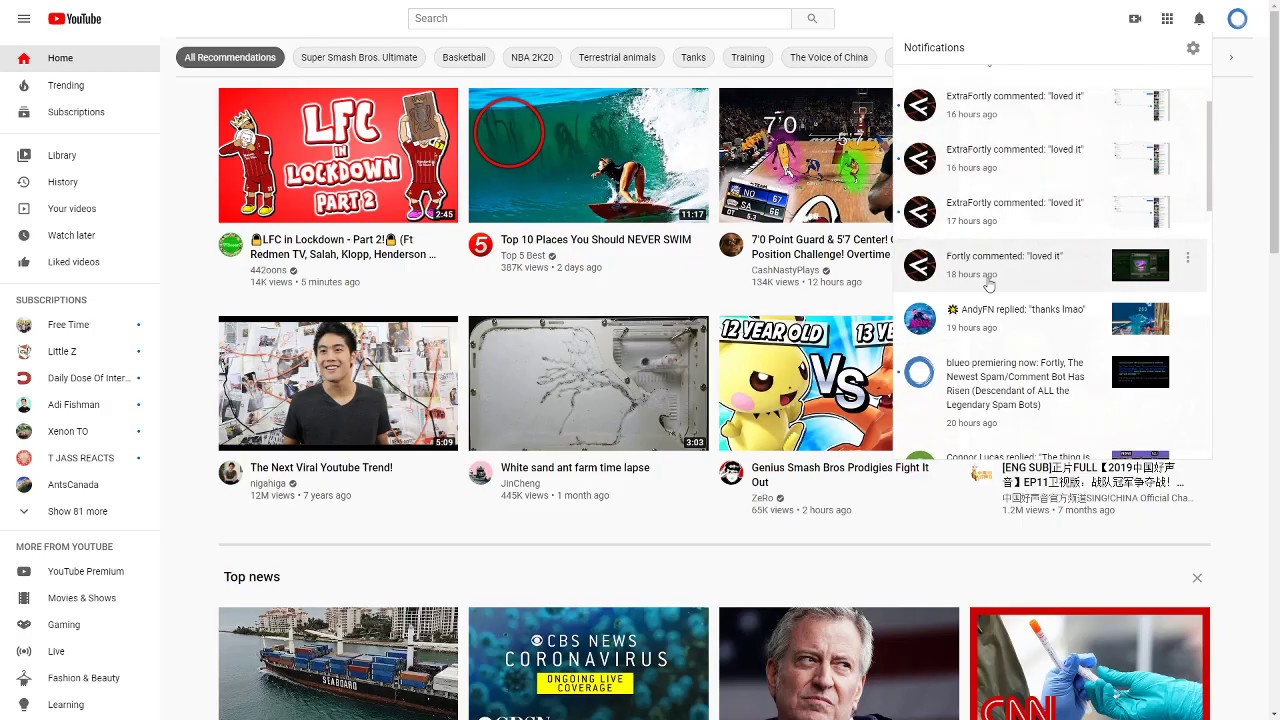Open Free Time subscription channel
Screen dimensions: 1280x720
(80, 325)
